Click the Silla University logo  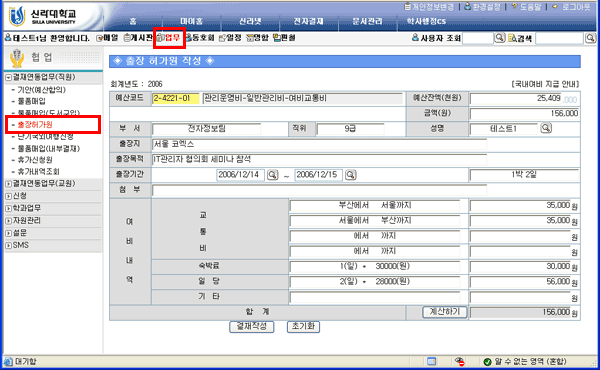42,17
